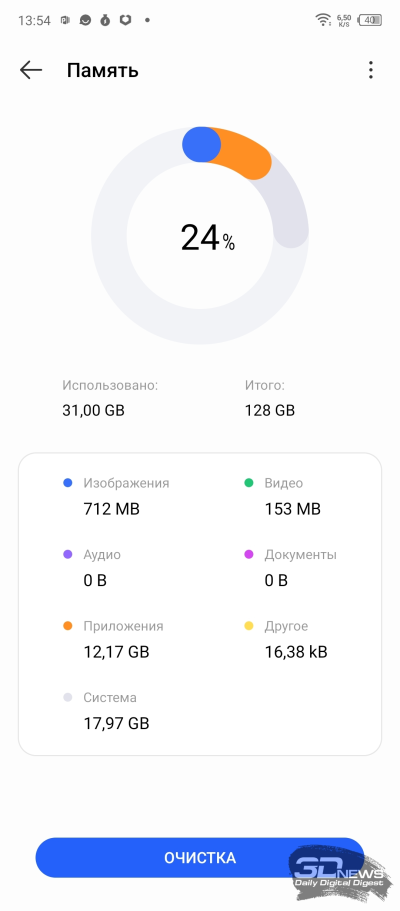Screen dimensions: 400x911
Task: Tap the 24% usage indicator
Action: (208, 238)
